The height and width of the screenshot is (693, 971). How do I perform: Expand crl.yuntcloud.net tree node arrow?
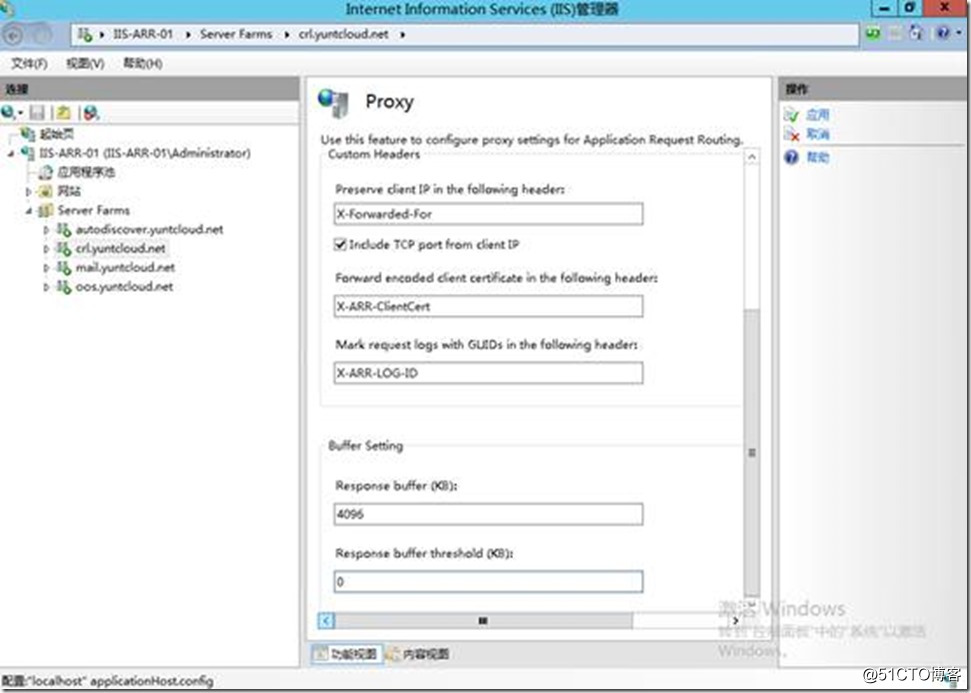point(46,250)
